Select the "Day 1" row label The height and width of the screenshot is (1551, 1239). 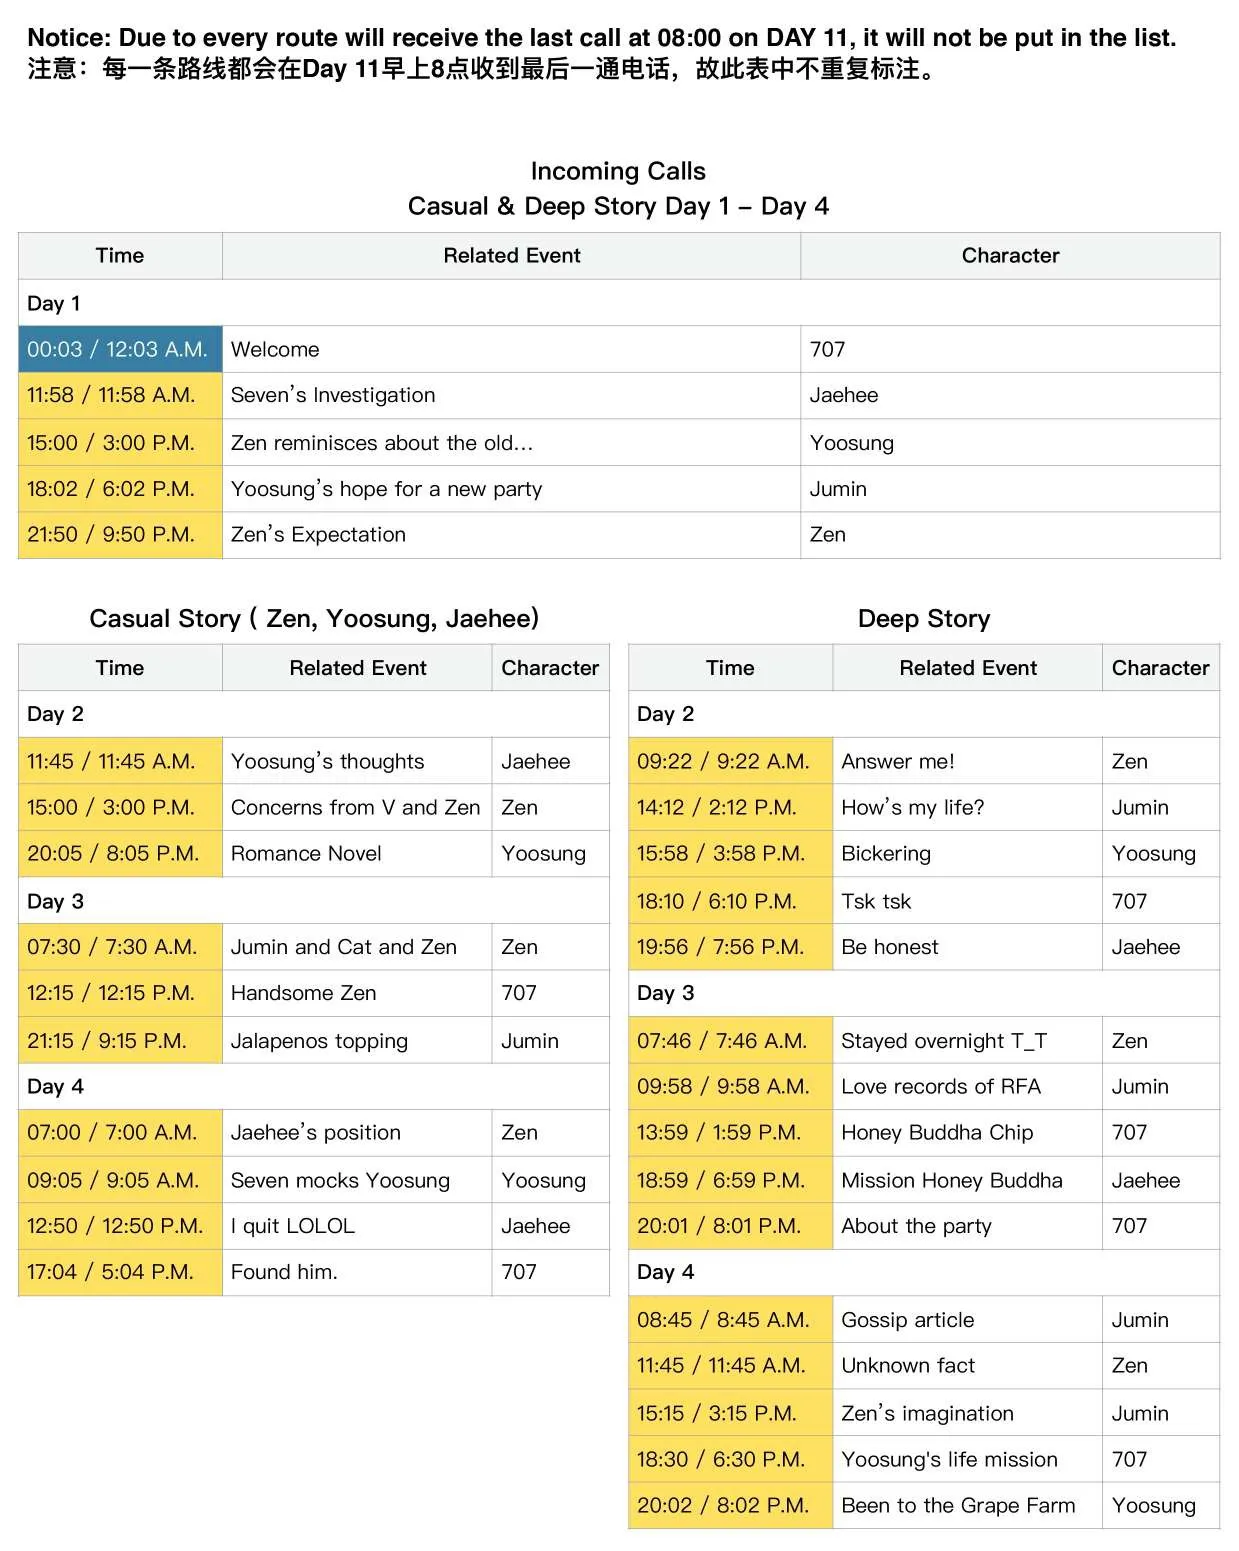[x=54, y=303]
